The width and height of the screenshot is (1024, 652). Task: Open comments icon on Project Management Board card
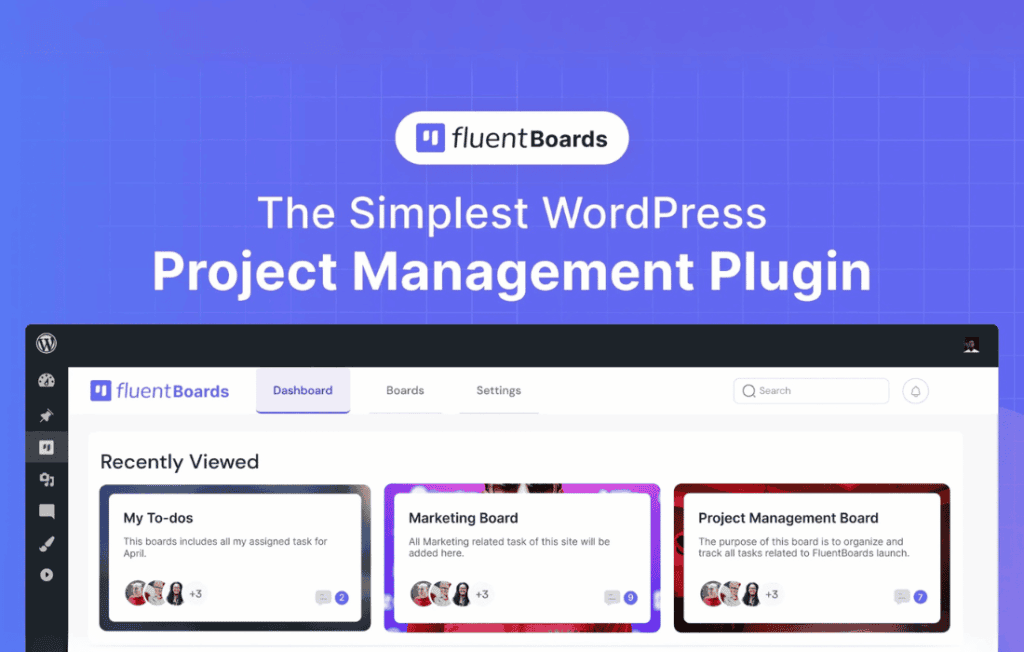coord(902,596)
